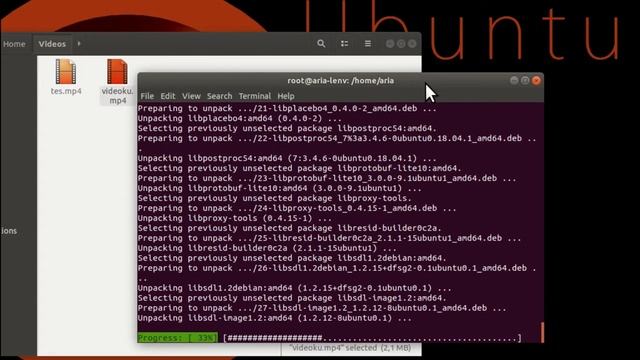
Task: Click "Preparing to unpack .../21-libplacebo4" line
Action: [x=287, y=108]
